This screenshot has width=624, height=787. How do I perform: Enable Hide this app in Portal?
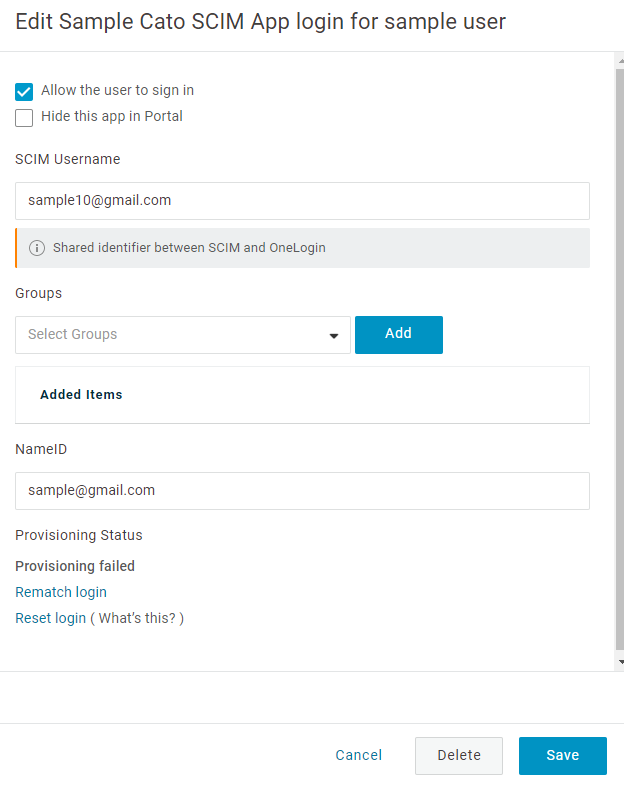tap(24, 118)
